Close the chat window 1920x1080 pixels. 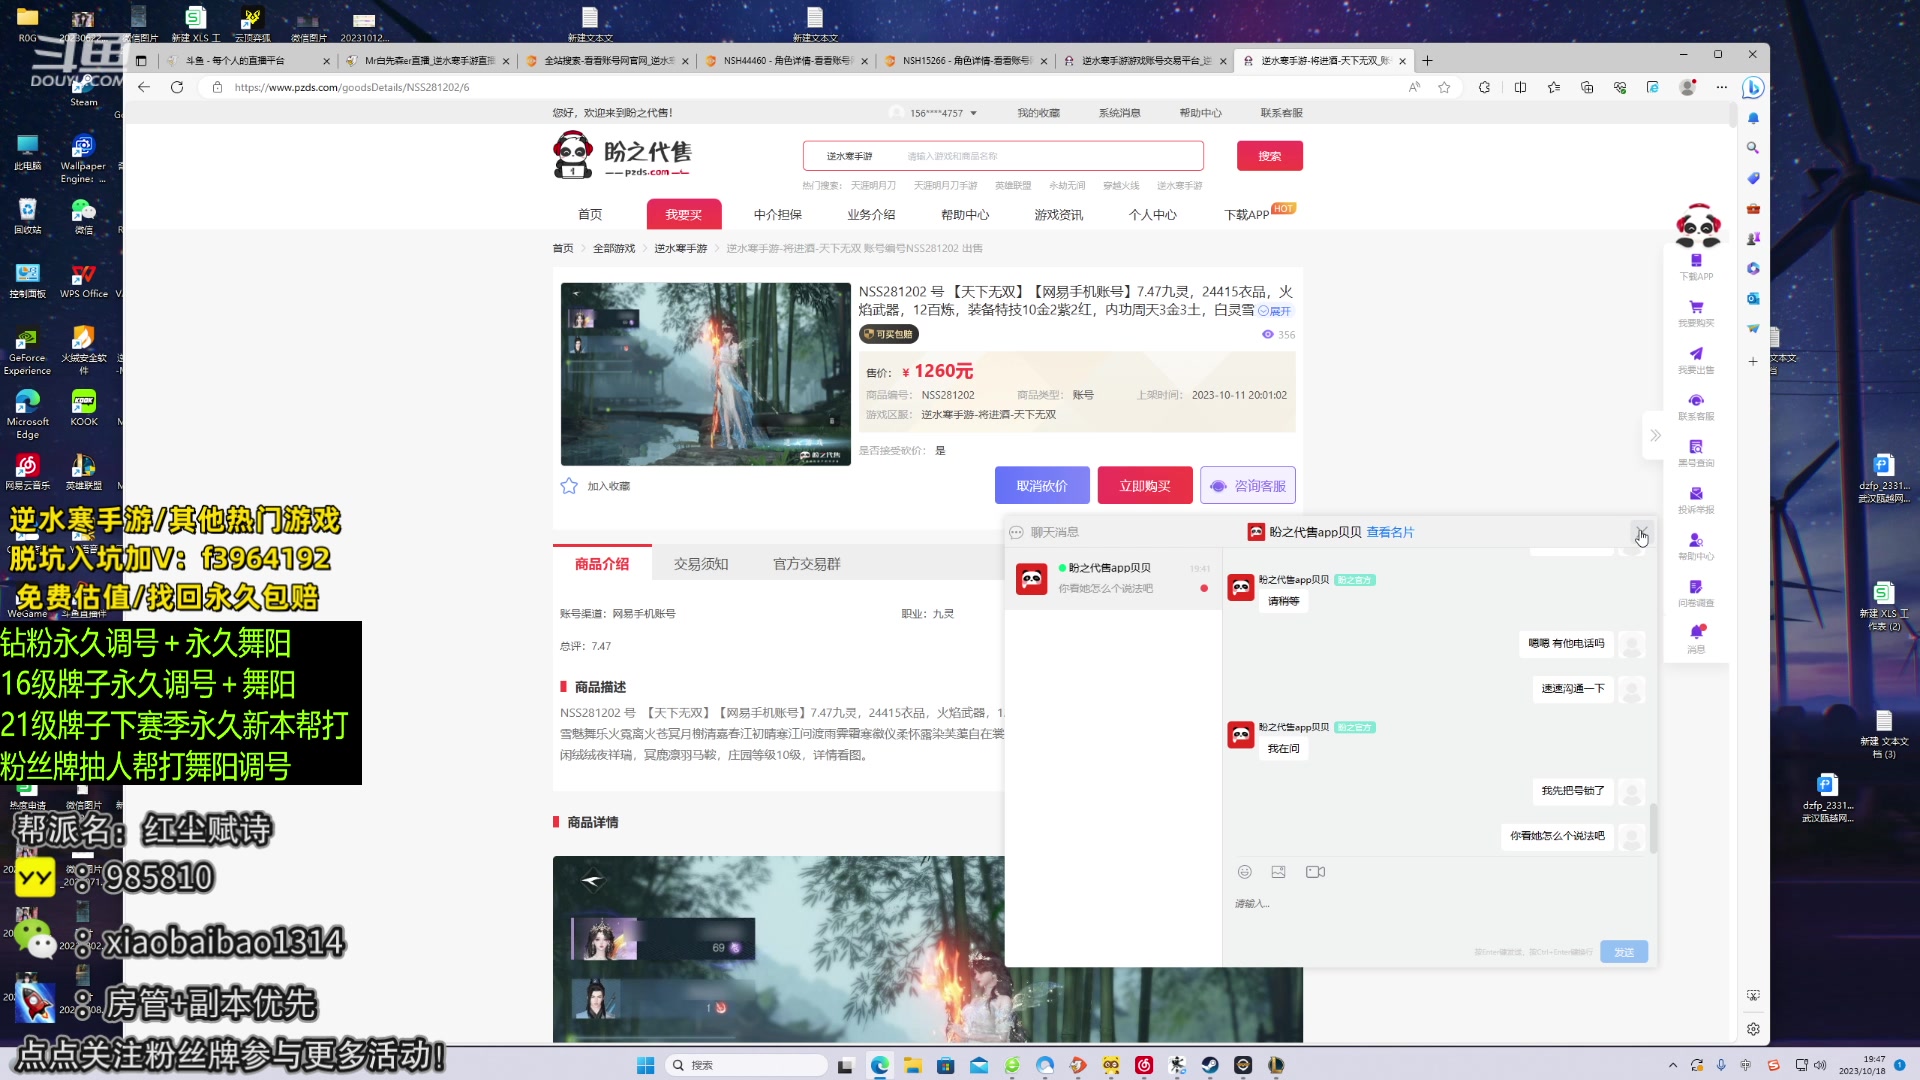click(1641, 532)
